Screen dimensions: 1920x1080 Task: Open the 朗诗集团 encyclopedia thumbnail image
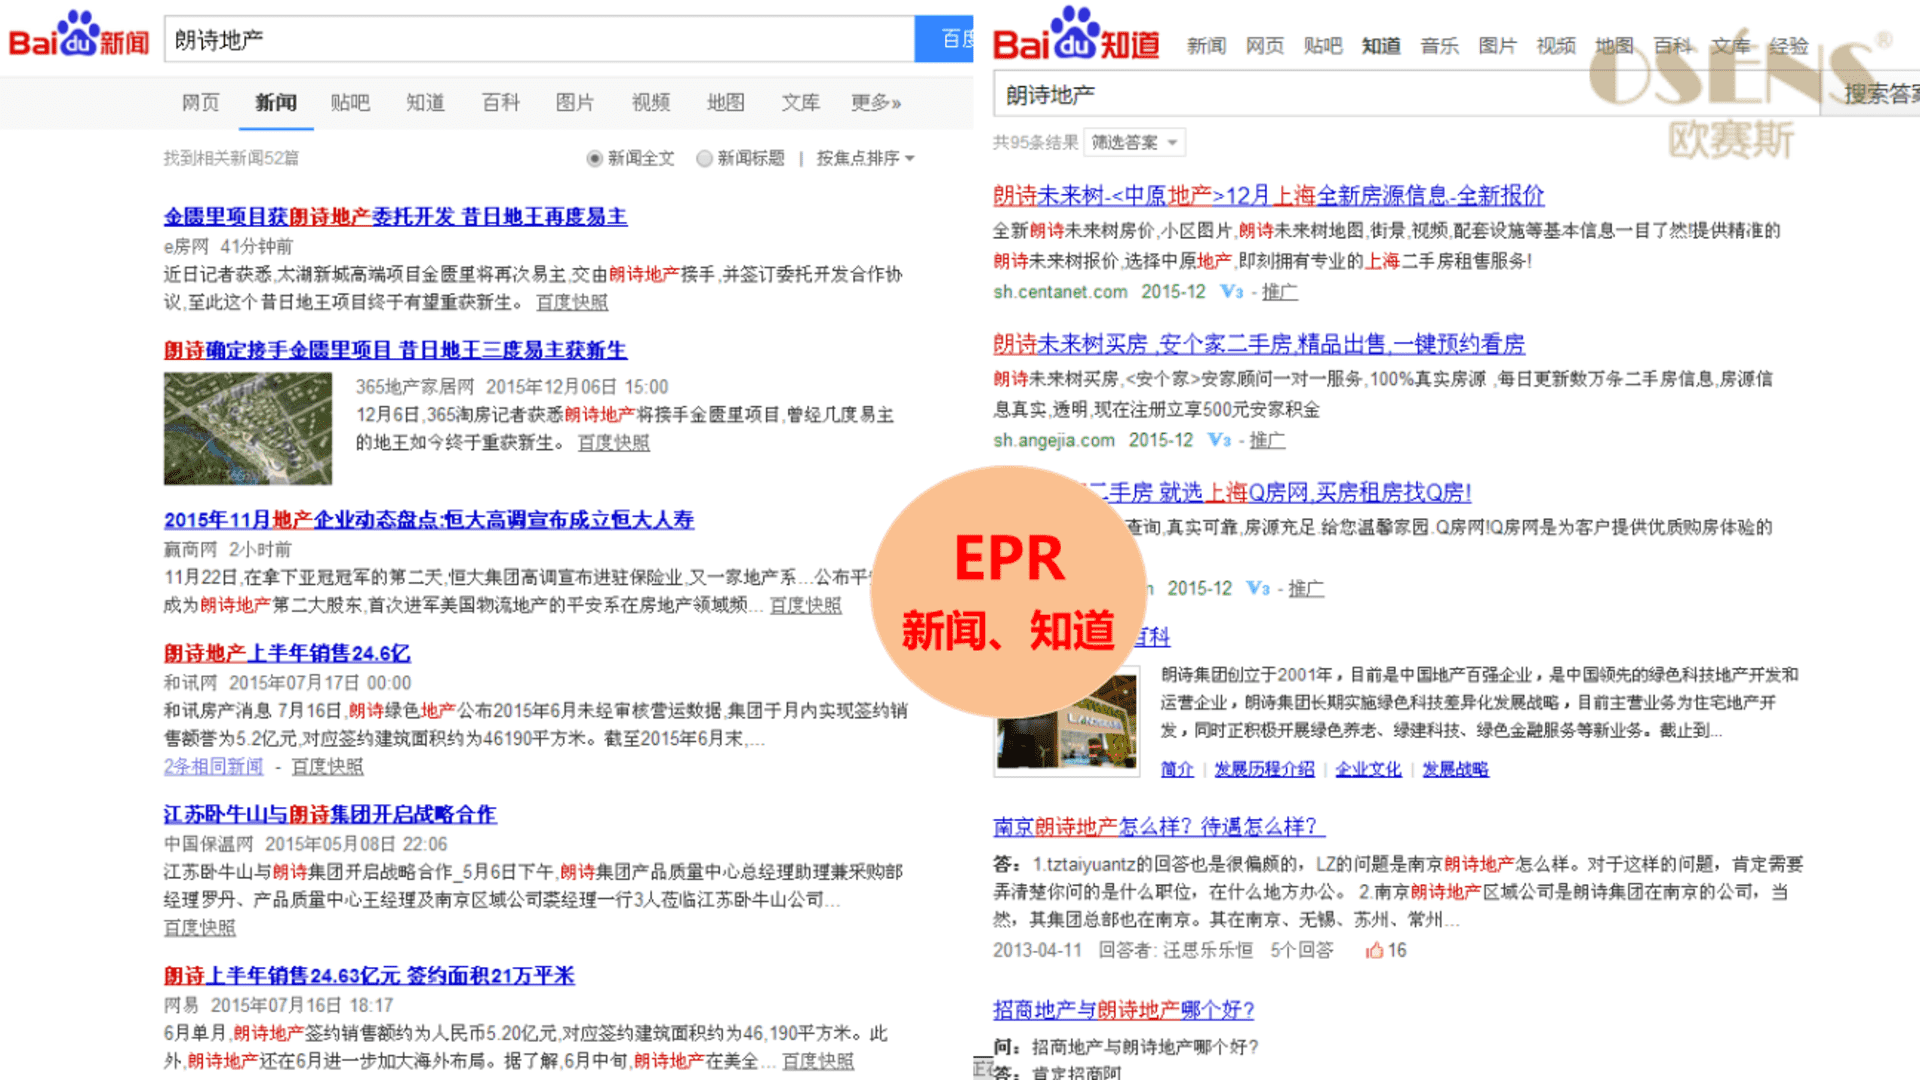point(1067,722)
